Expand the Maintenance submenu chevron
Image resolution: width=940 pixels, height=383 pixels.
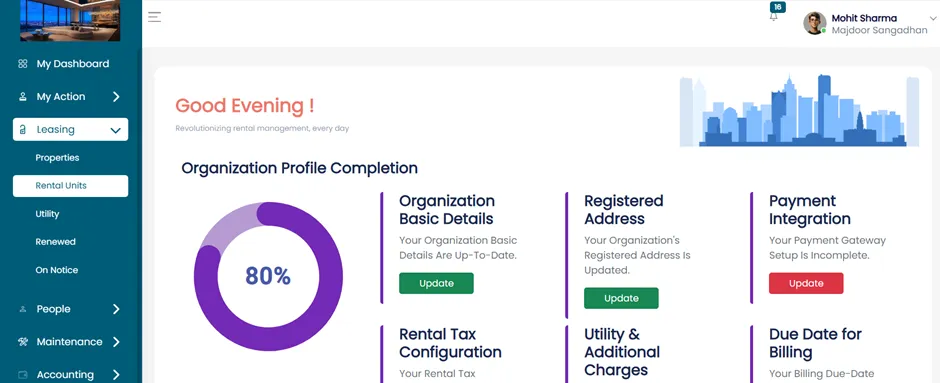(116, 342)
